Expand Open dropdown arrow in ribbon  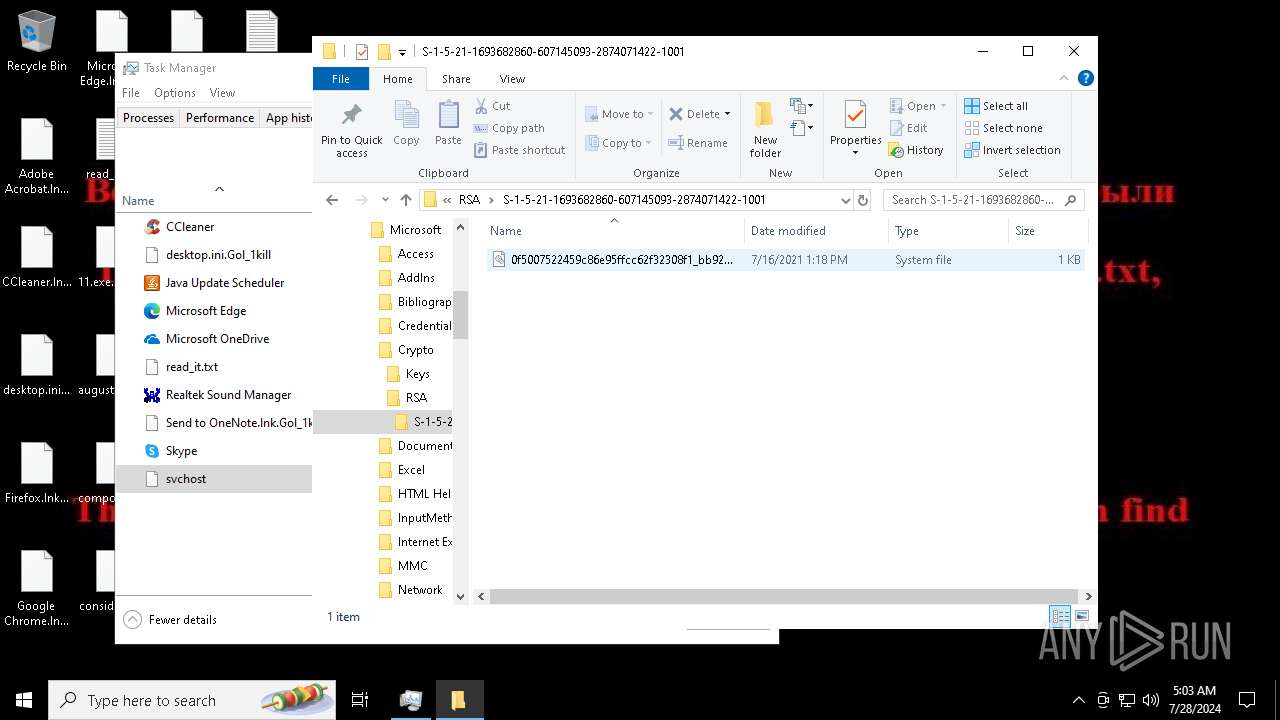point(943,106)
